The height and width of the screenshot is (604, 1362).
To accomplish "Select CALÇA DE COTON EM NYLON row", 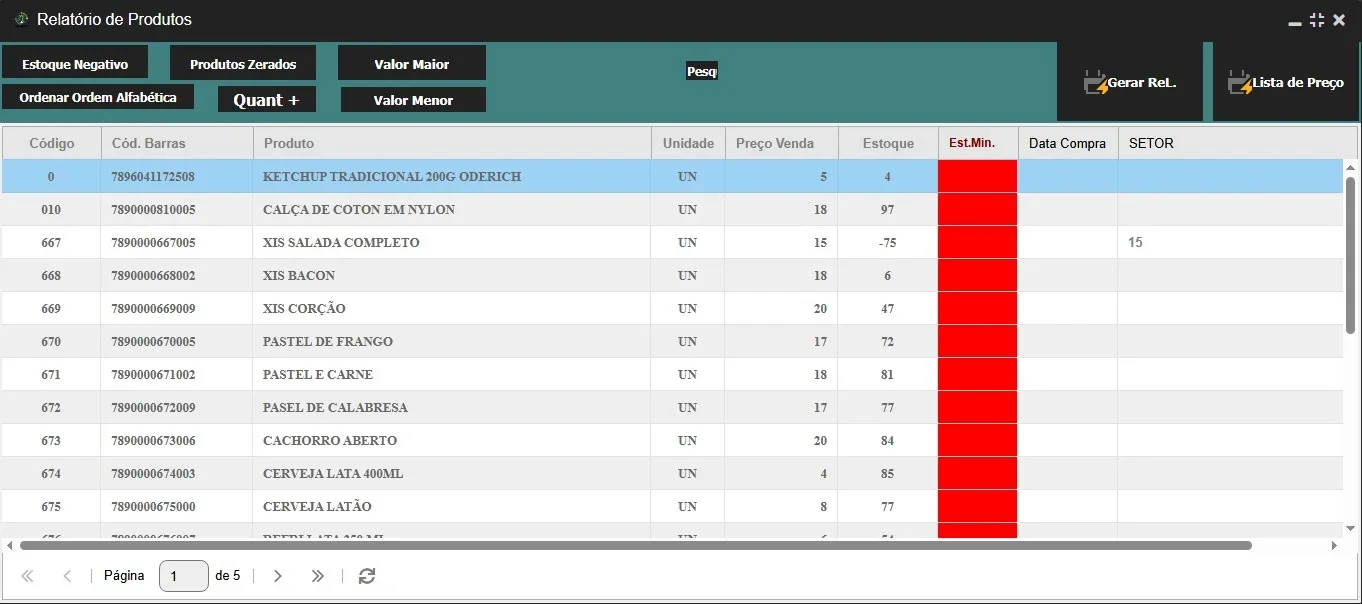I will (672, 209).
